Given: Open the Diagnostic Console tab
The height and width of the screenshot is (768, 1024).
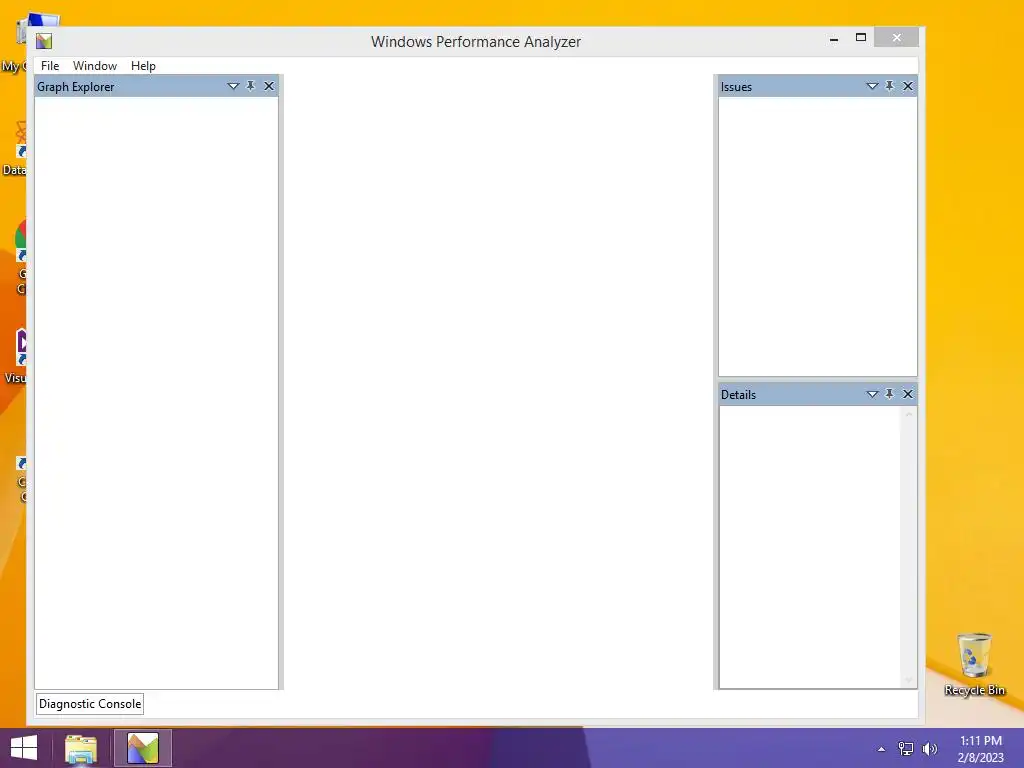Looking at the screenshot, I should pyautogui.click(x=90, y=704).
